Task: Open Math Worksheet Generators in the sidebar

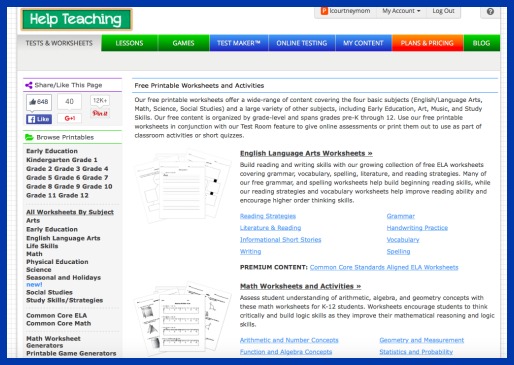Action: coord(53,342)
